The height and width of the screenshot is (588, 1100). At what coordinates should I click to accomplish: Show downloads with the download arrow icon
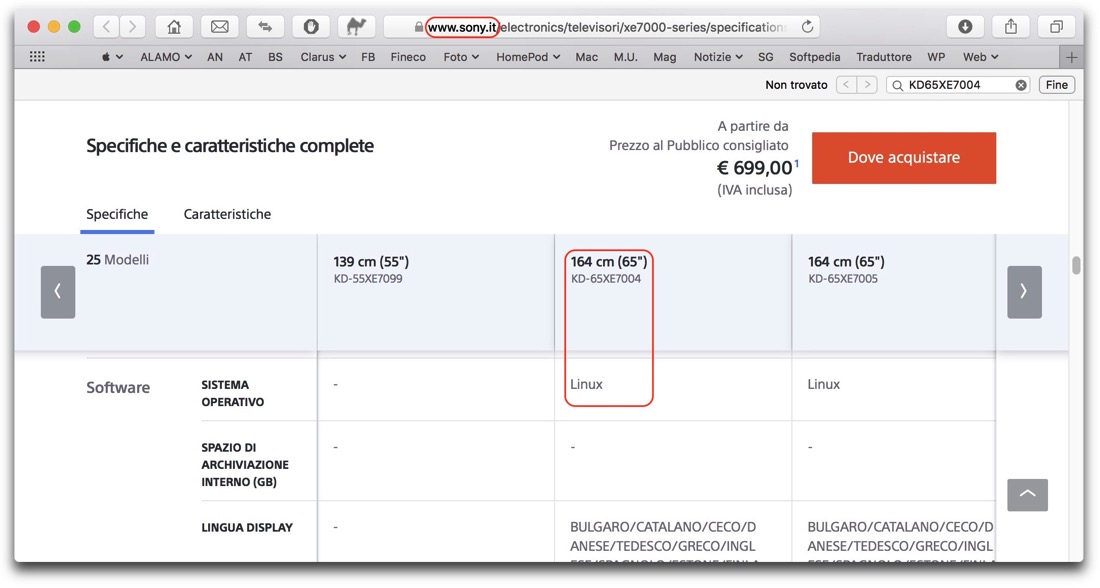(x=965, y=27)
